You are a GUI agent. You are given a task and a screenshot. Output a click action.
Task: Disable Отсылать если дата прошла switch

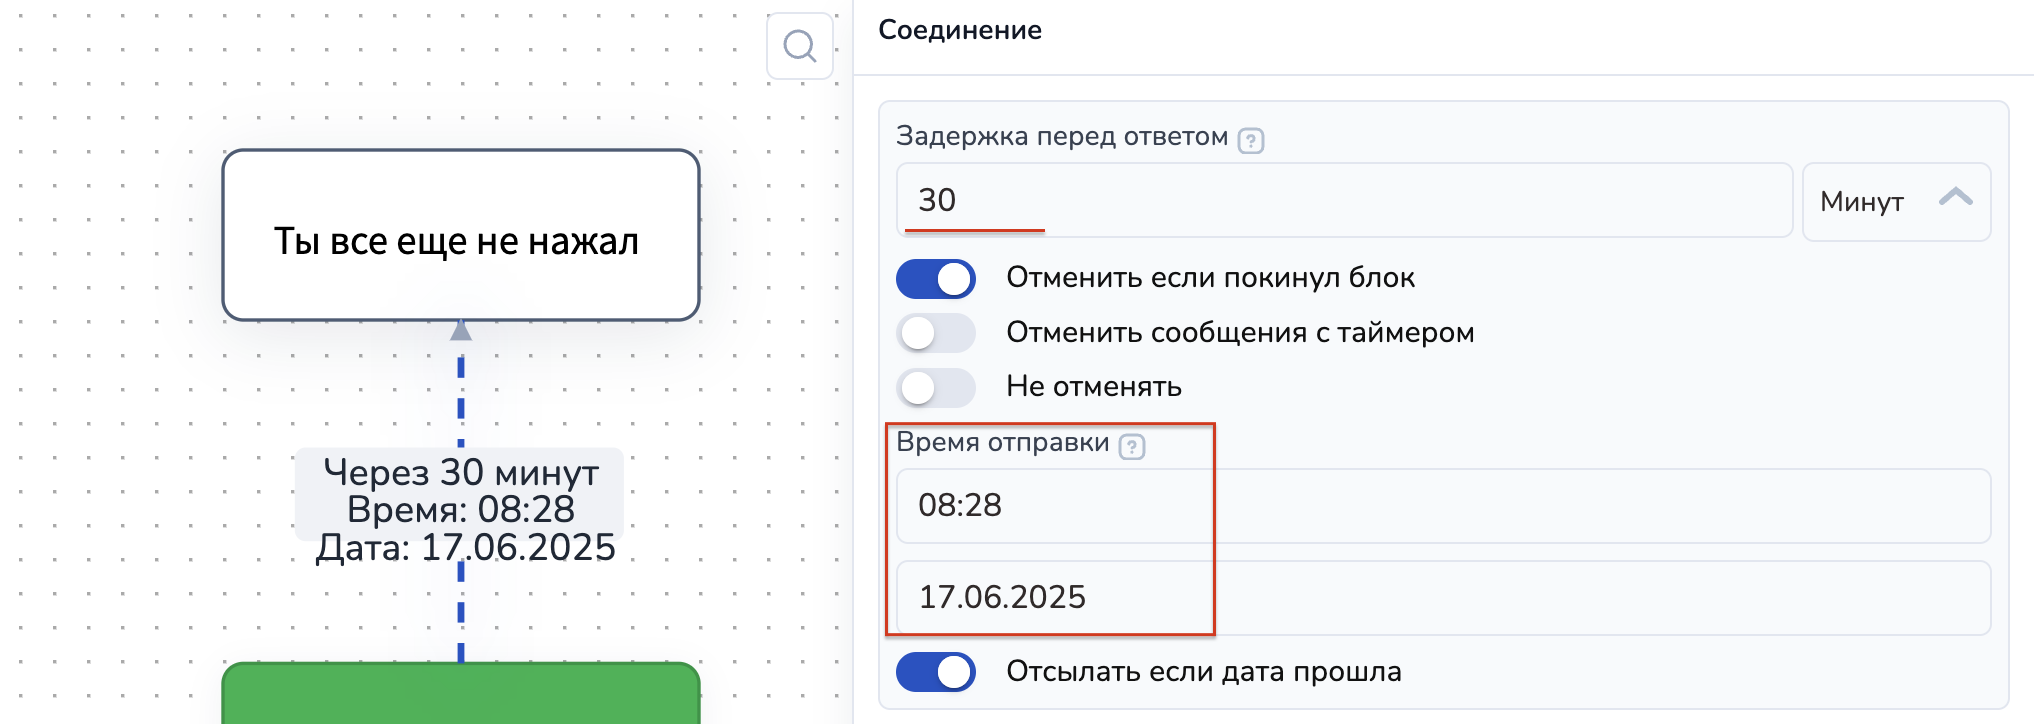click(x=936, y=672)
